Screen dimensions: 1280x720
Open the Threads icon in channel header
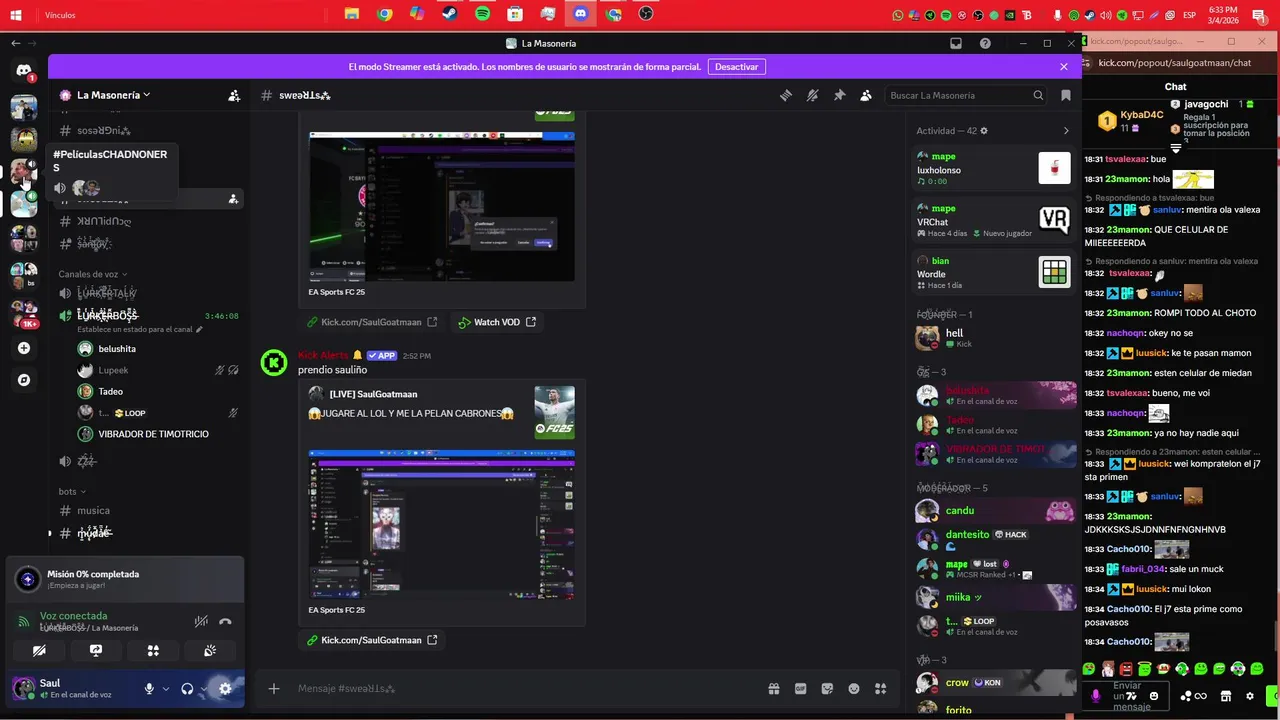tap(786, 95)
